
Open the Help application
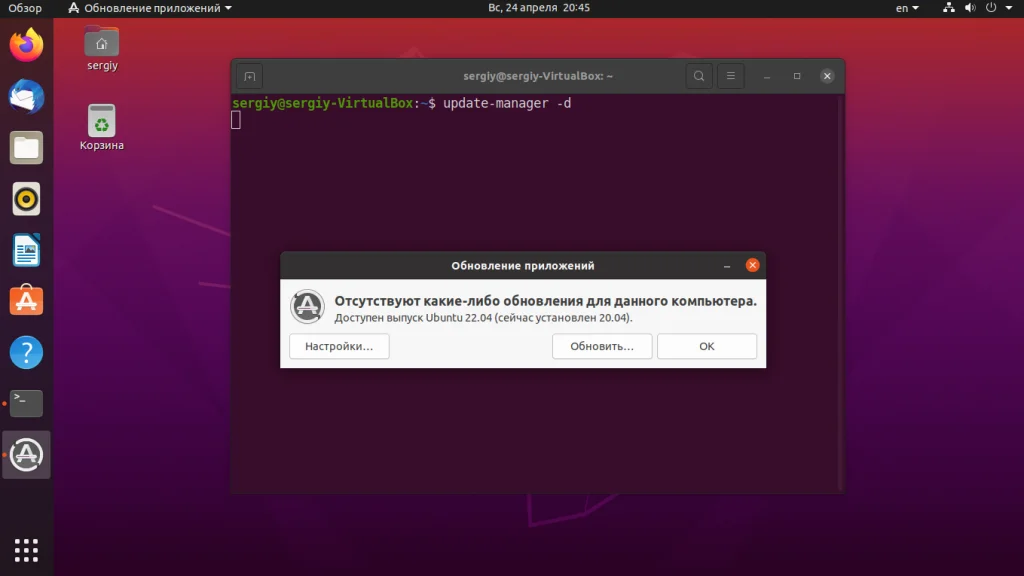coord(25,352)
